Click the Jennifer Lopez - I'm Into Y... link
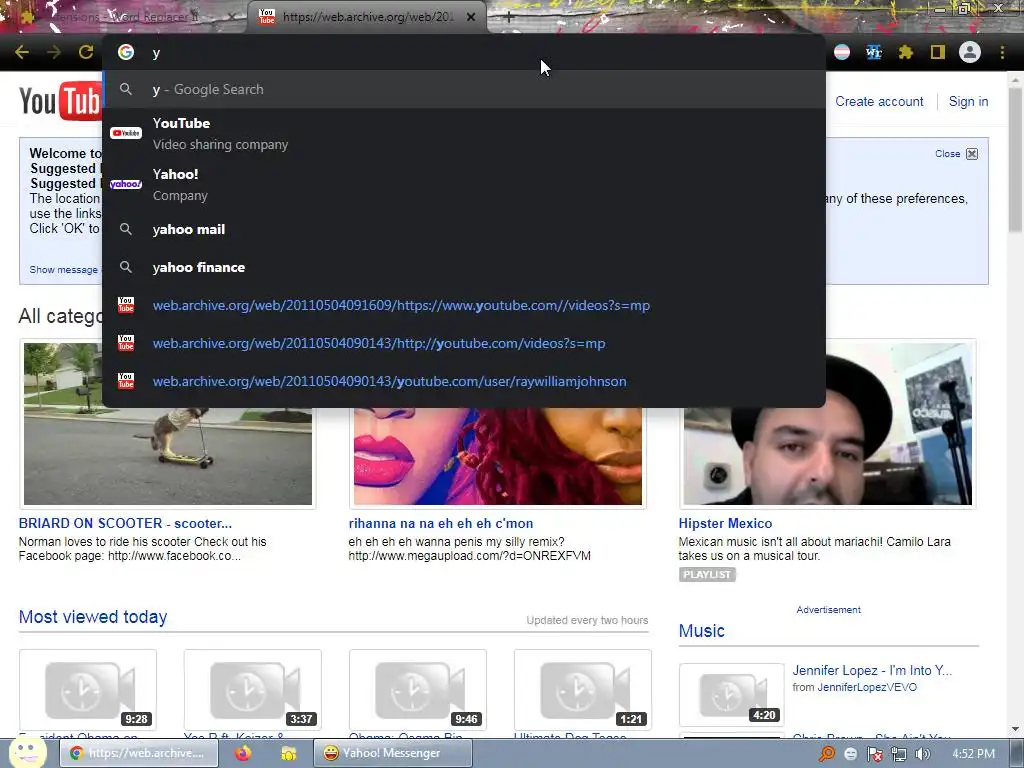 (x=872, y=670)
